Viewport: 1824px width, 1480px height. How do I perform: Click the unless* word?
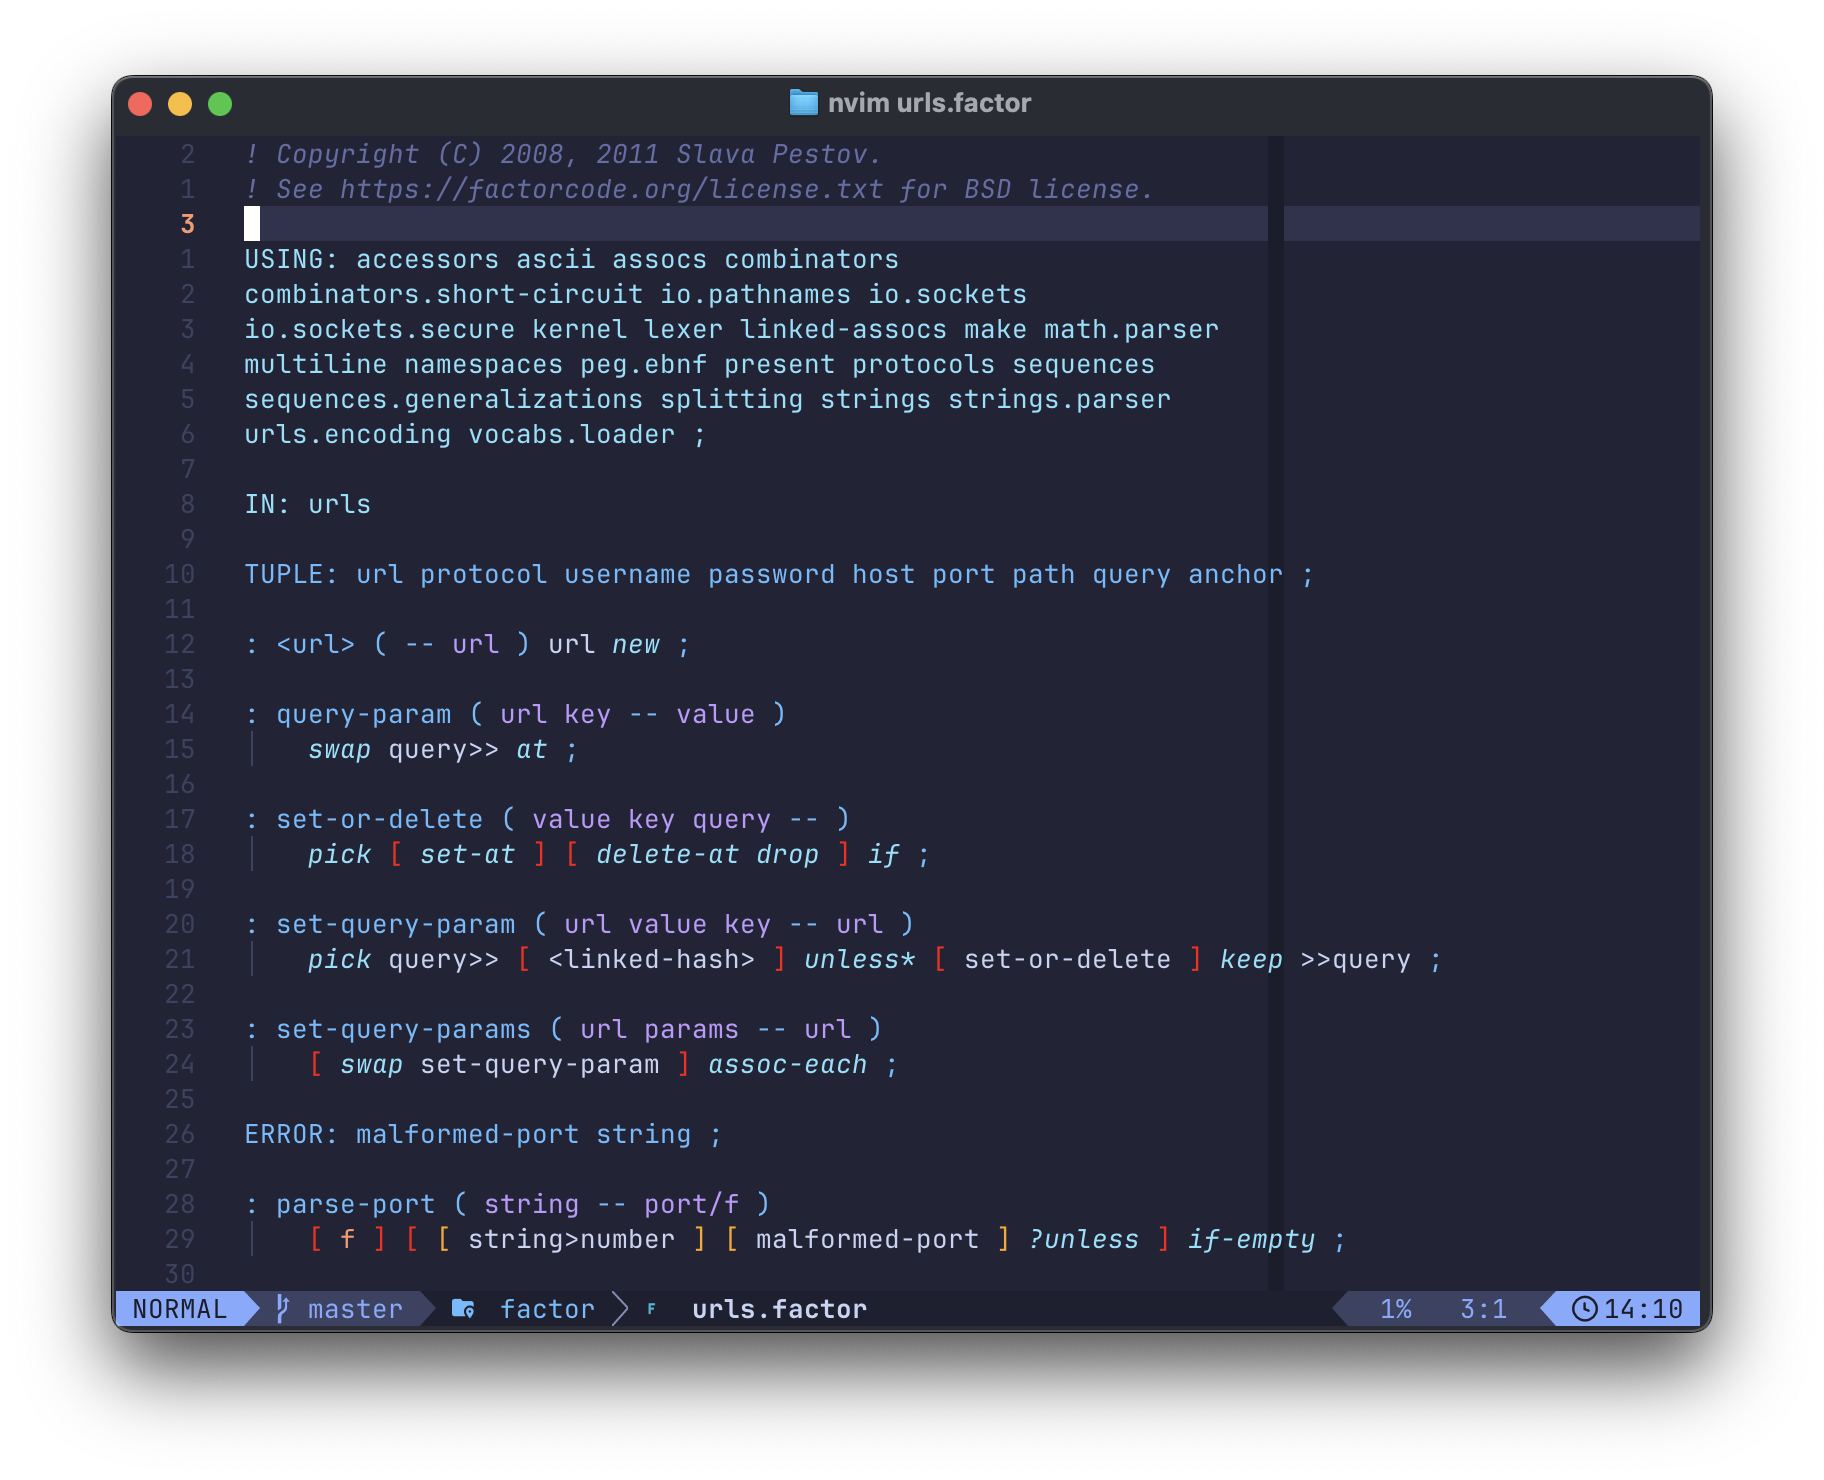click(x=860, y=959)
